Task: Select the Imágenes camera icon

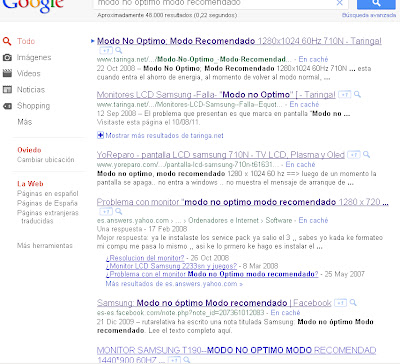Action: pyautogui.click(x=7, y=58)
